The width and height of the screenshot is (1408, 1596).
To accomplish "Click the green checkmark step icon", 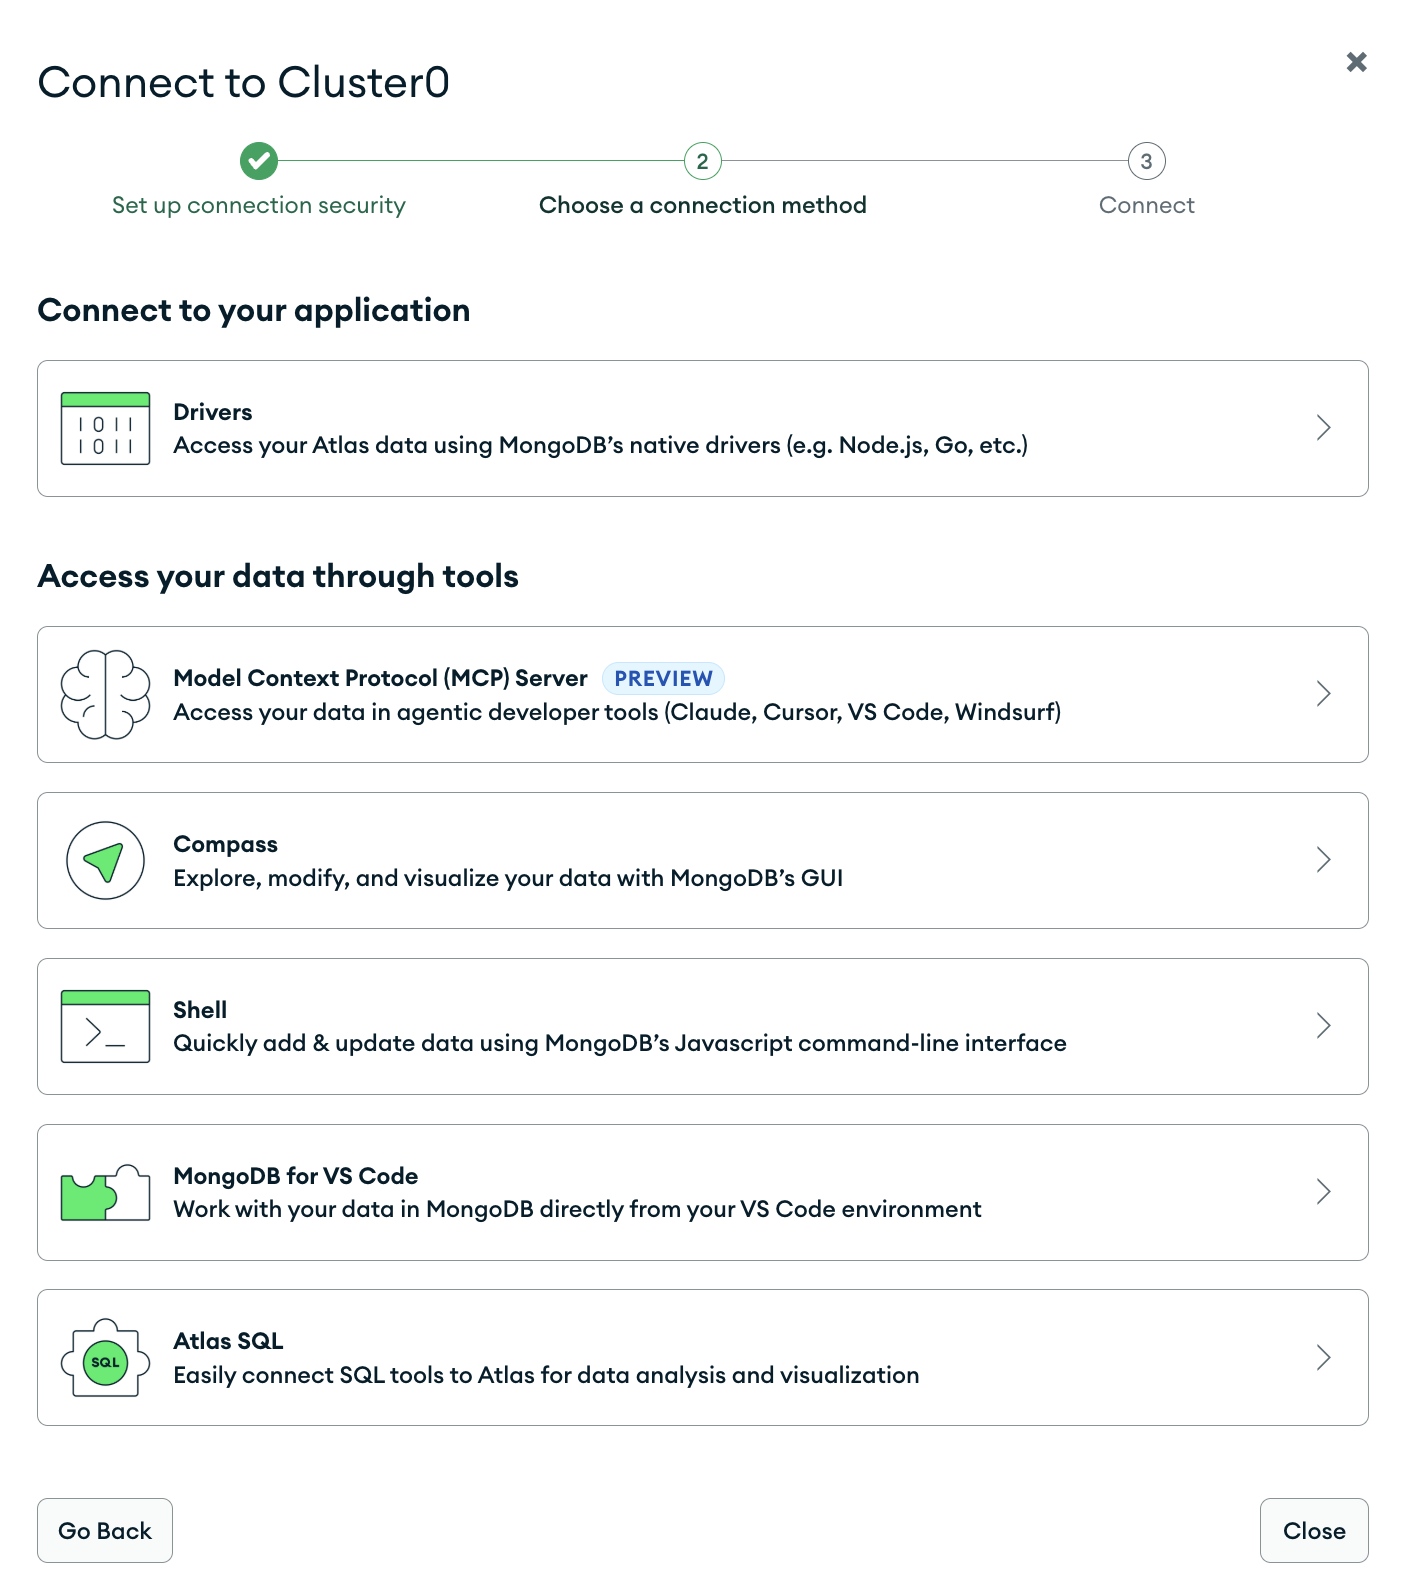I will pos(259,160).
